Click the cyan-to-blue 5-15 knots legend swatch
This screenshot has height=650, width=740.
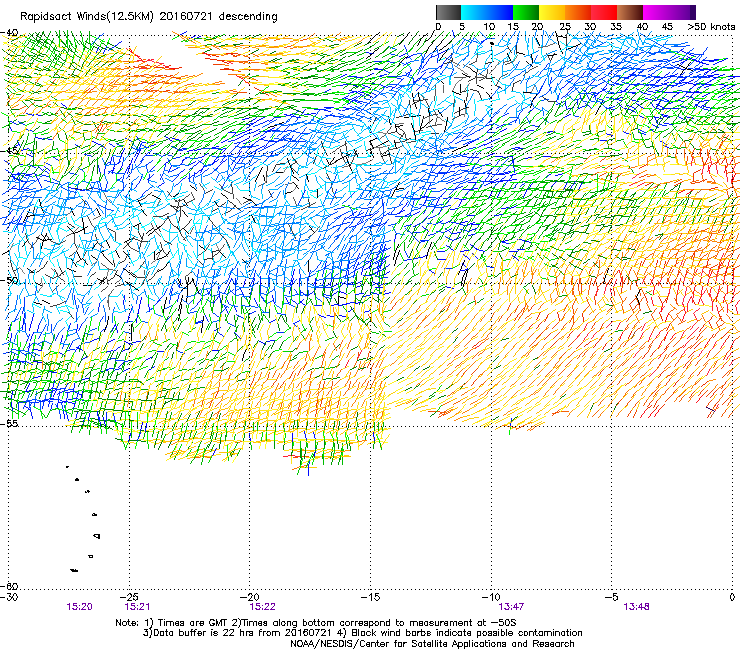coord(487,12)
